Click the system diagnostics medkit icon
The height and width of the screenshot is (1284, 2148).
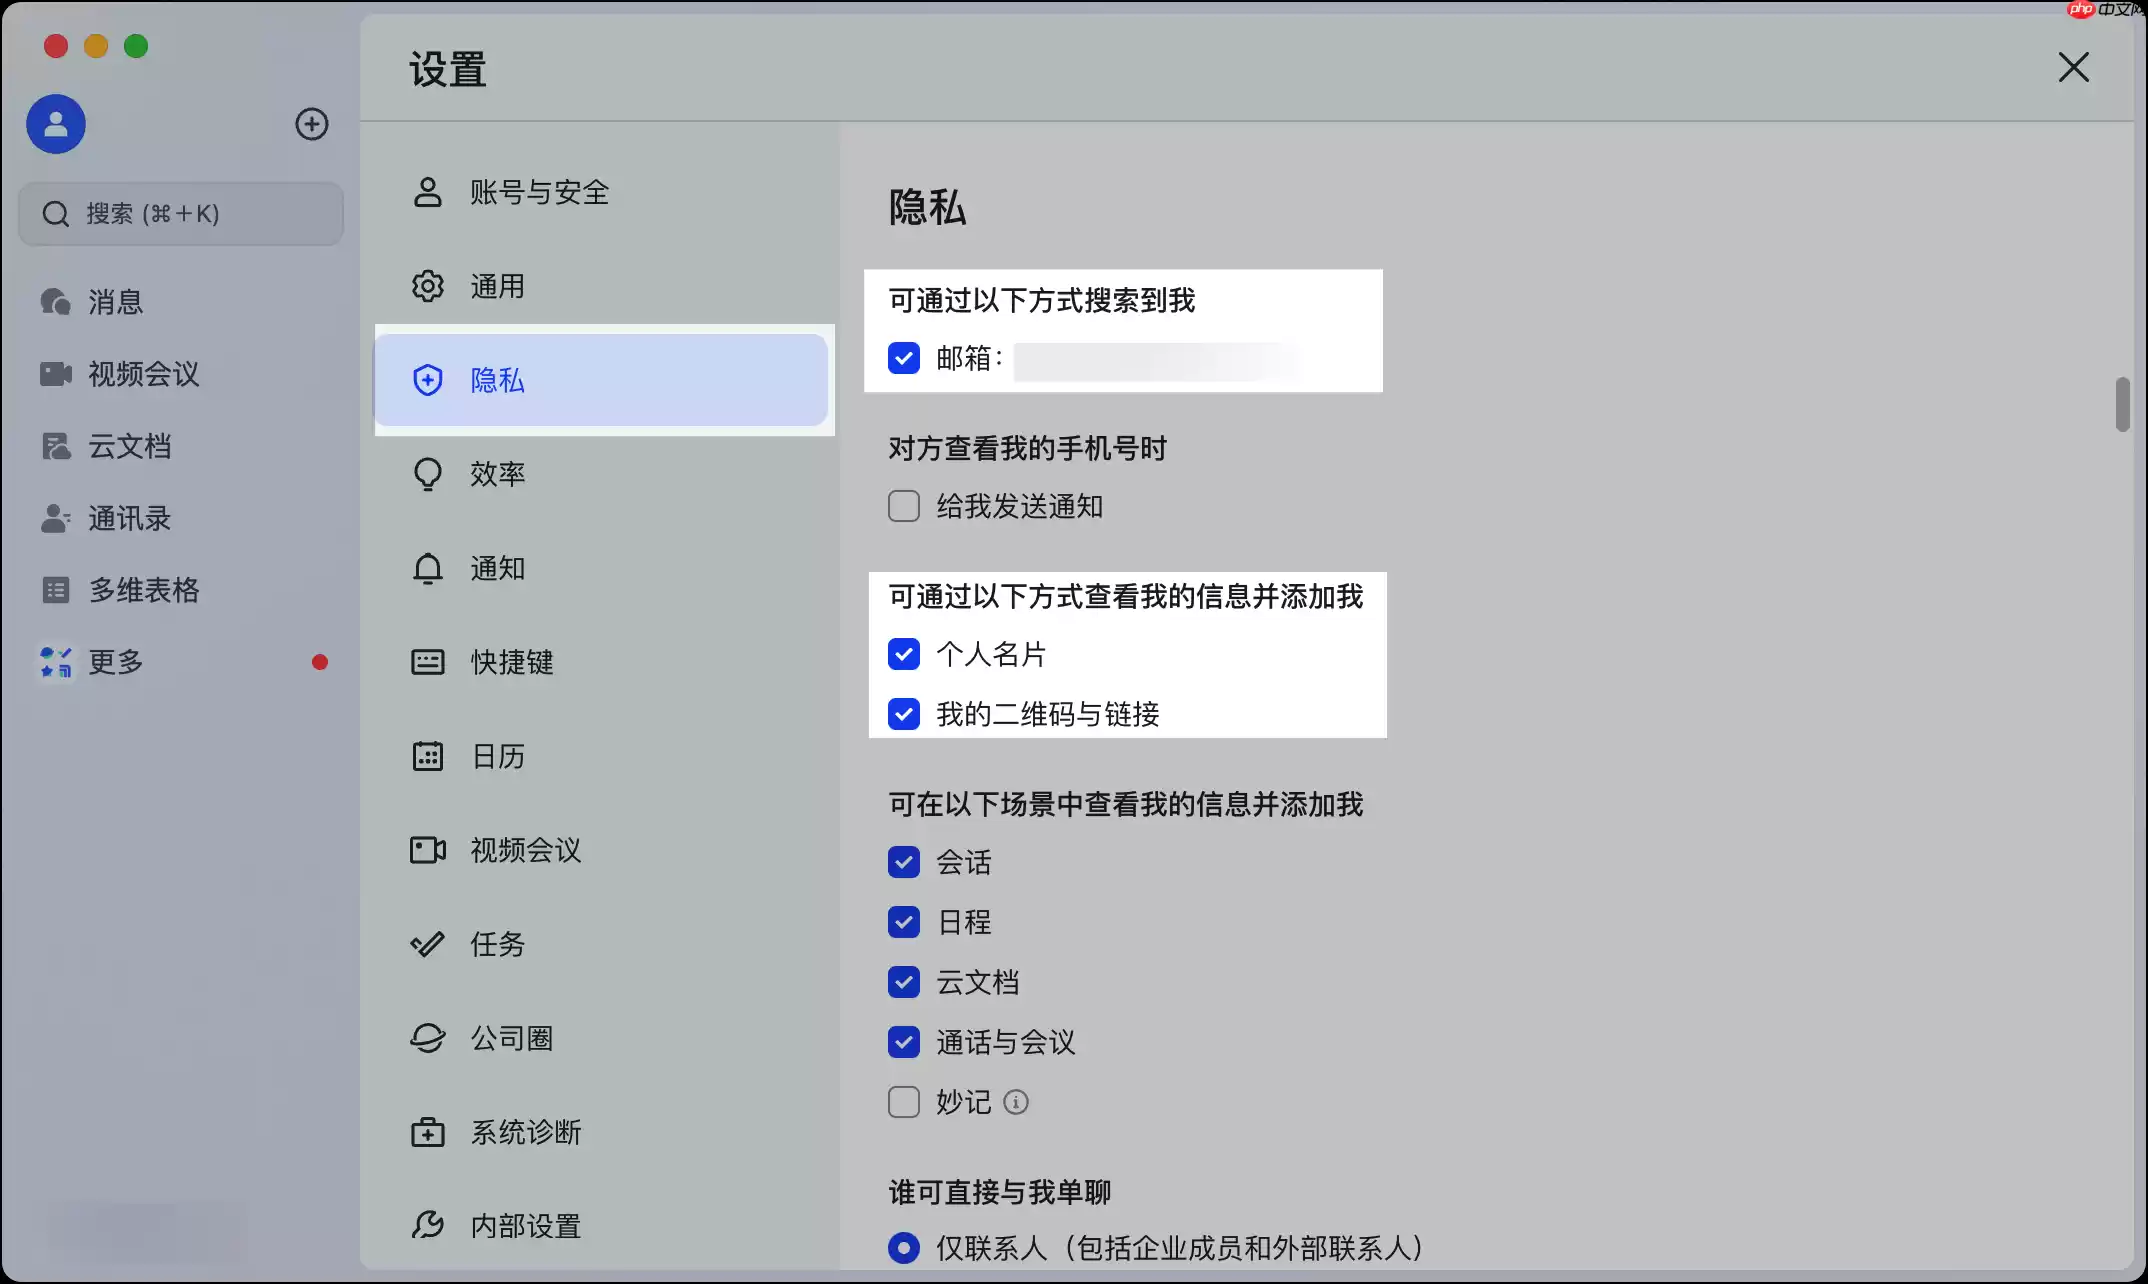428,1132
